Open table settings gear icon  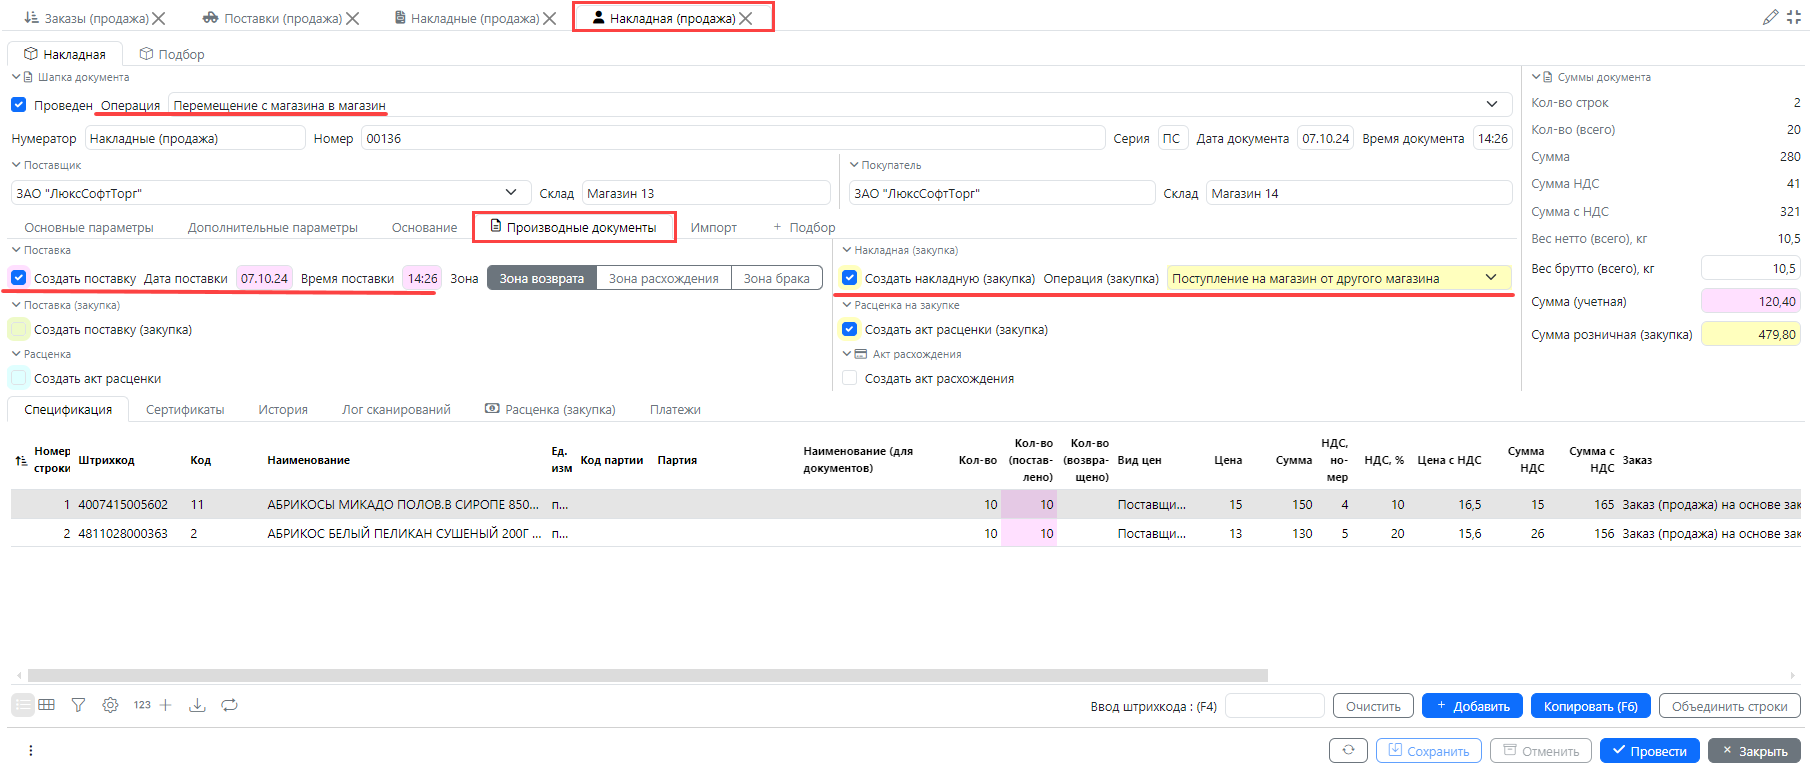click(110, 705)
